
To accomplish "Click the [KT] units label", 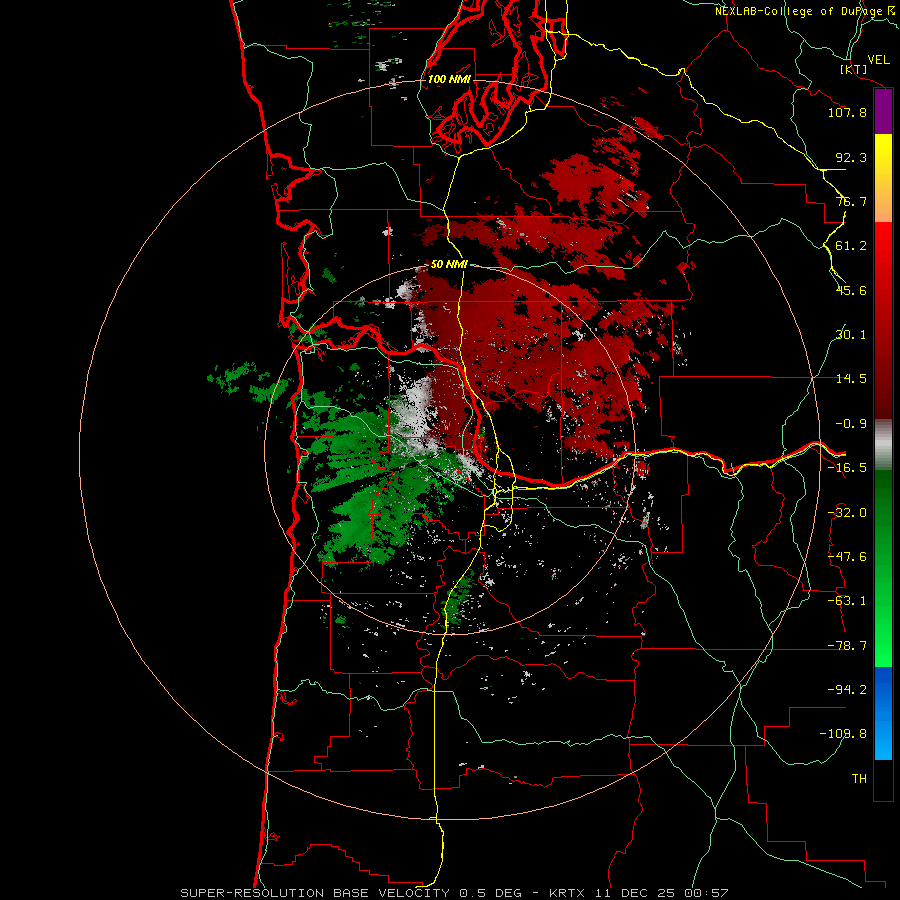I will pos(854,69).
